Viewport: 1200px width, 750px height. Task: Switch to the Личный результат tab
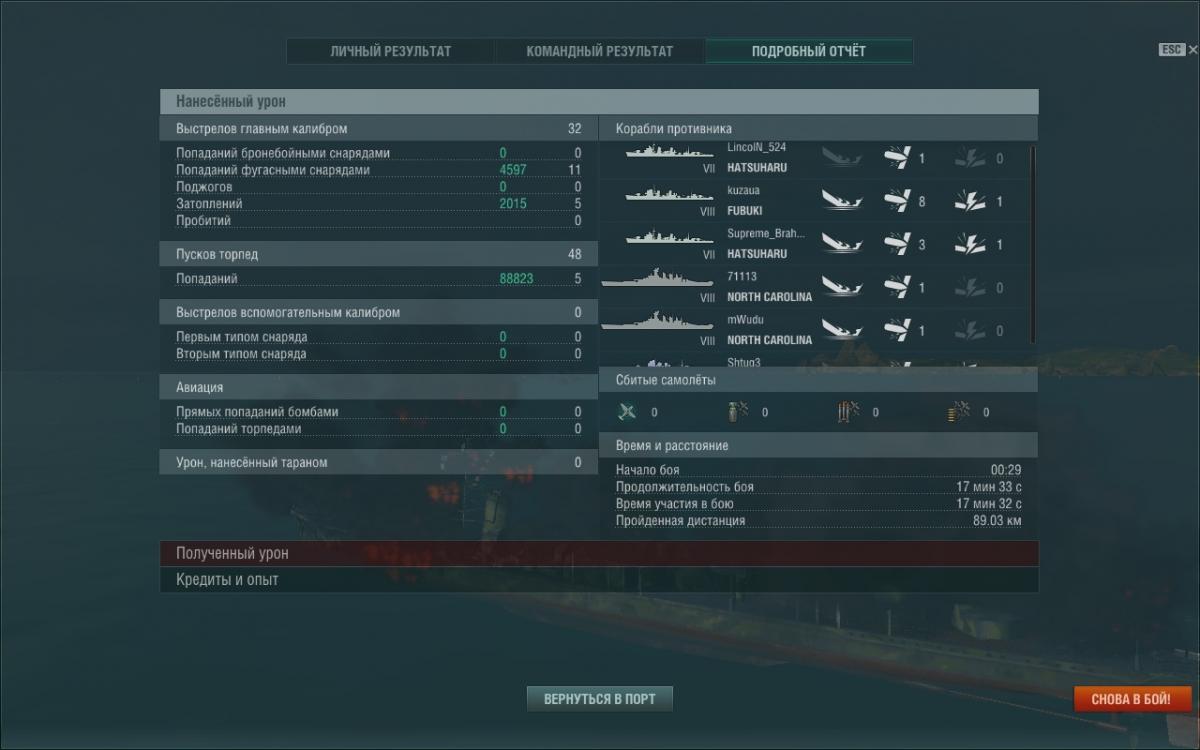[390, 51]
